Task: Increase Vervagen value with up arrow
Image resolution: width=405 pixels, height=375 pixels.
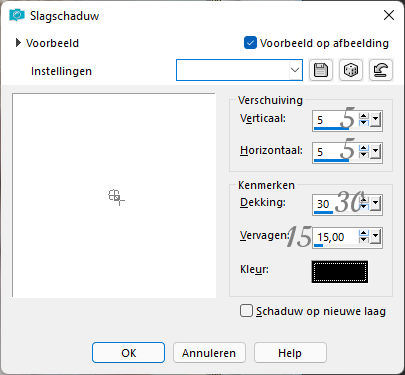Action: point(364,233)
